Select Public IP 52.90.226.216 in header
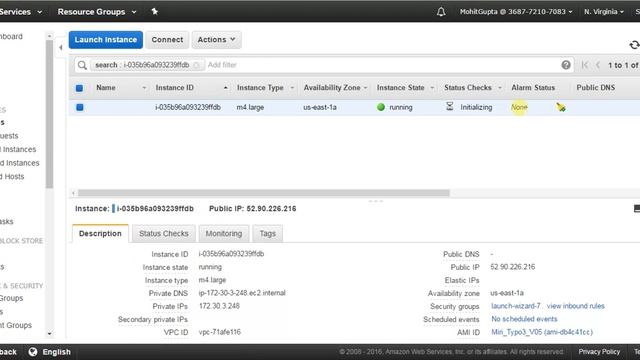The height and width of the screenshot is (360, 640). pos(253,209)
